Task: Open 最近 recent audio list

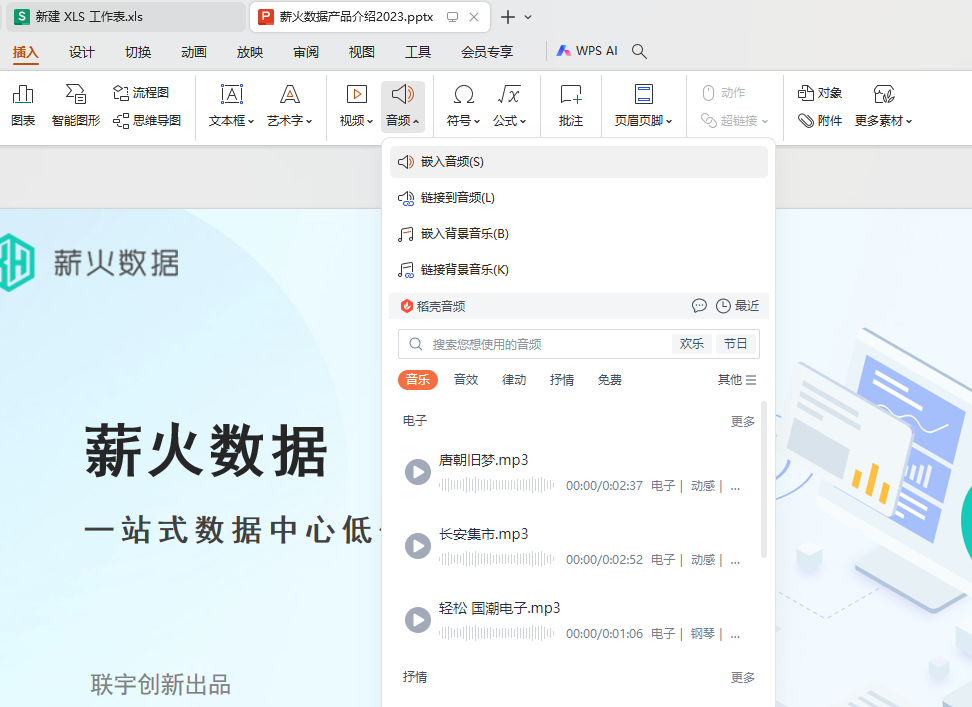Action: pos(737,305)
